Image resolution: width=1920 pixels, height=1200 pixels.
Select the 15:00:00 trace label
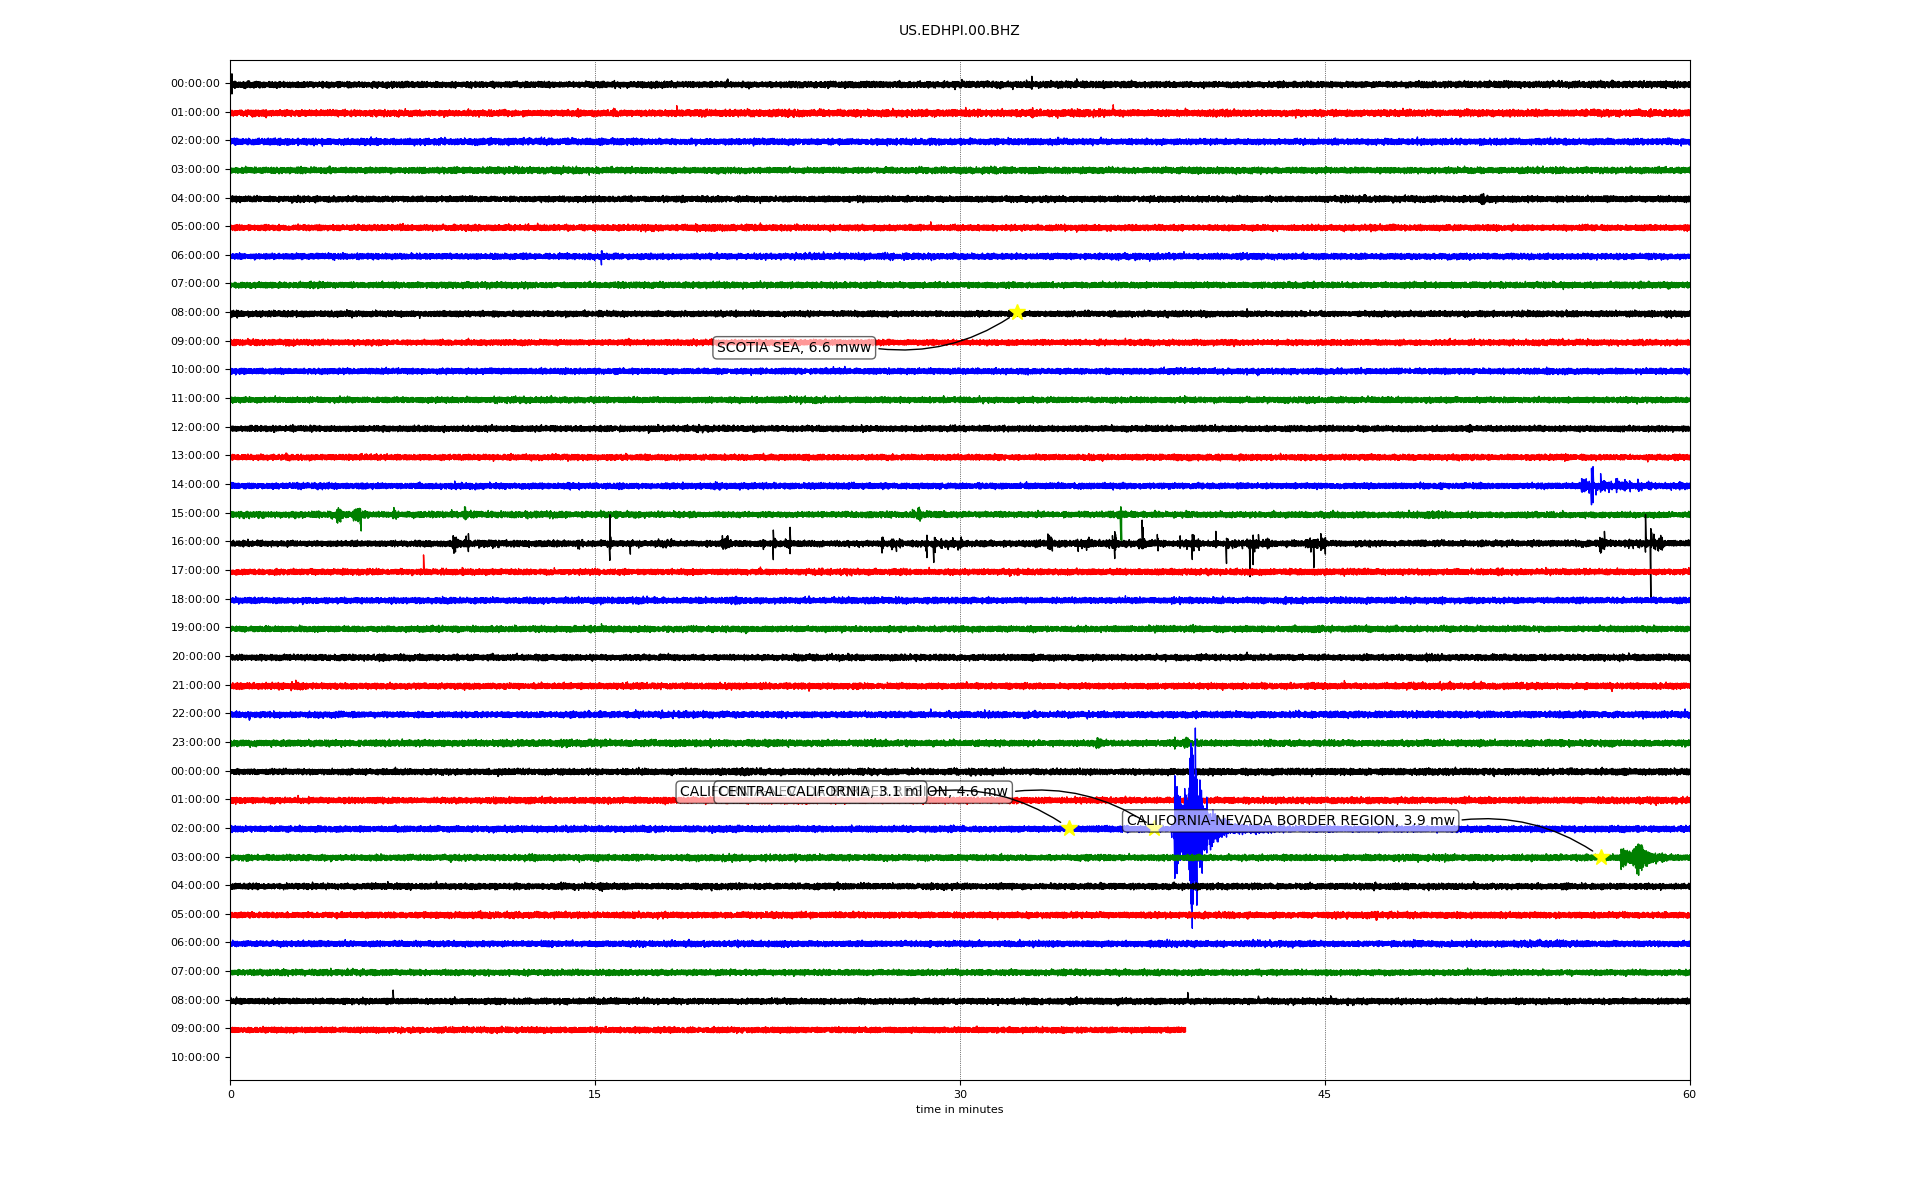[x=195, y=514]
